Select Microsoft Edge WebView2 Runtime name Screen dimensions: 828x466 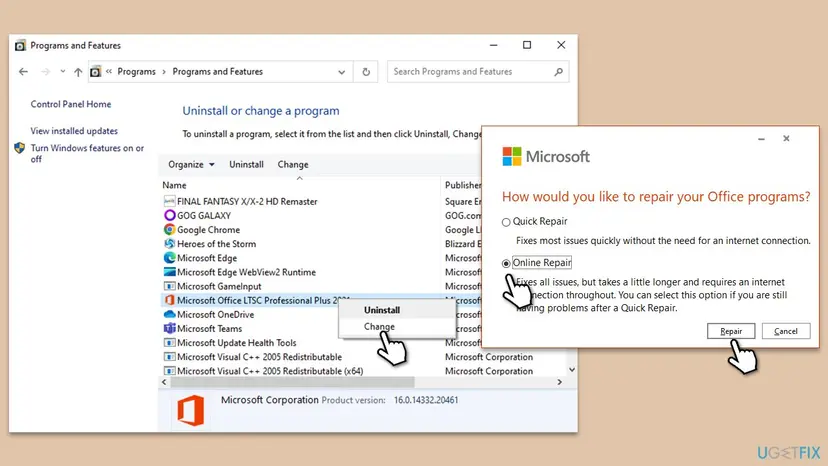pyautogui.click(x=247, y=272)
